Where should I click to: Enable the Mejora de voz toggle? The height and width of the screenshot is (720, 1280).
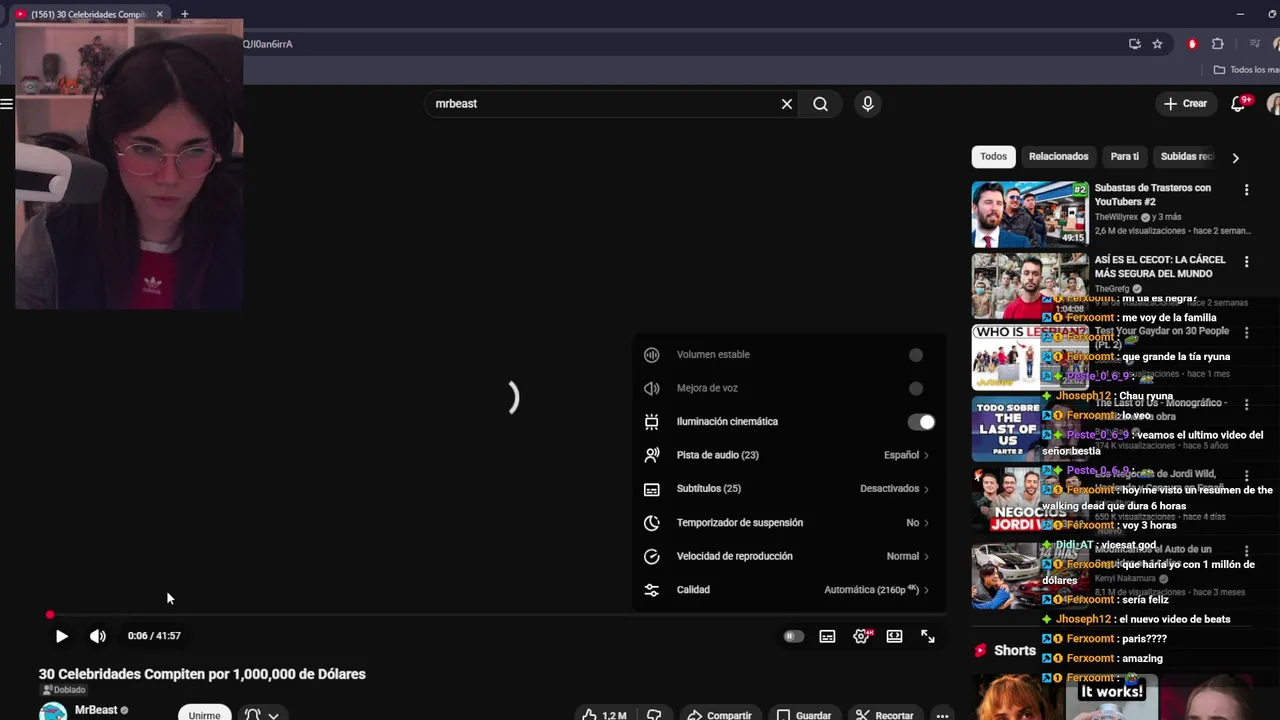tap(916, 388)
